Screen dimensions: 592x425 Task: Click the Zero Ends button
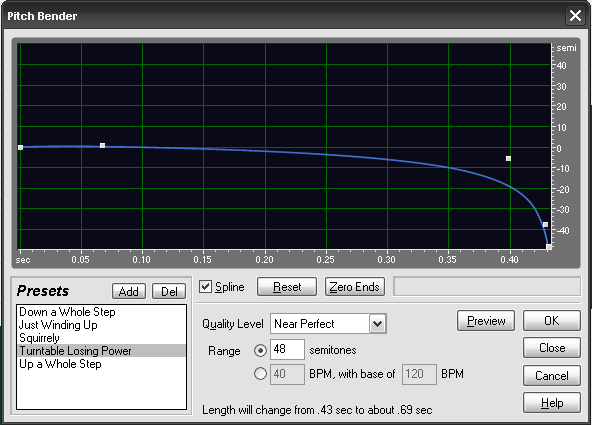(x=355, y=287)
